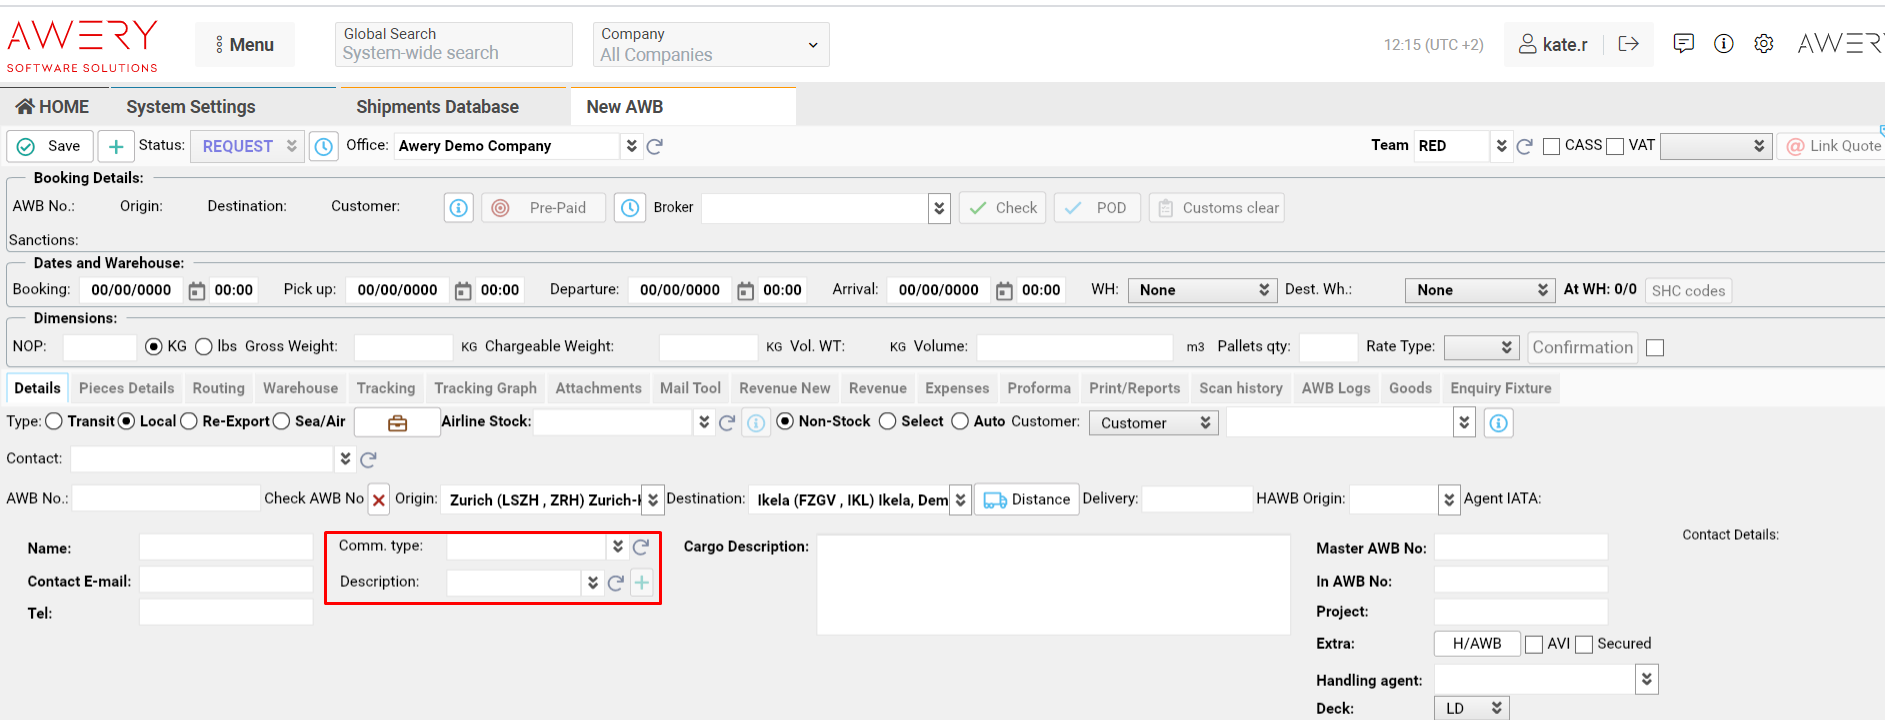Open the Routing tab
This screenshot has height=720, width=1885.
(x=218, y=388)
